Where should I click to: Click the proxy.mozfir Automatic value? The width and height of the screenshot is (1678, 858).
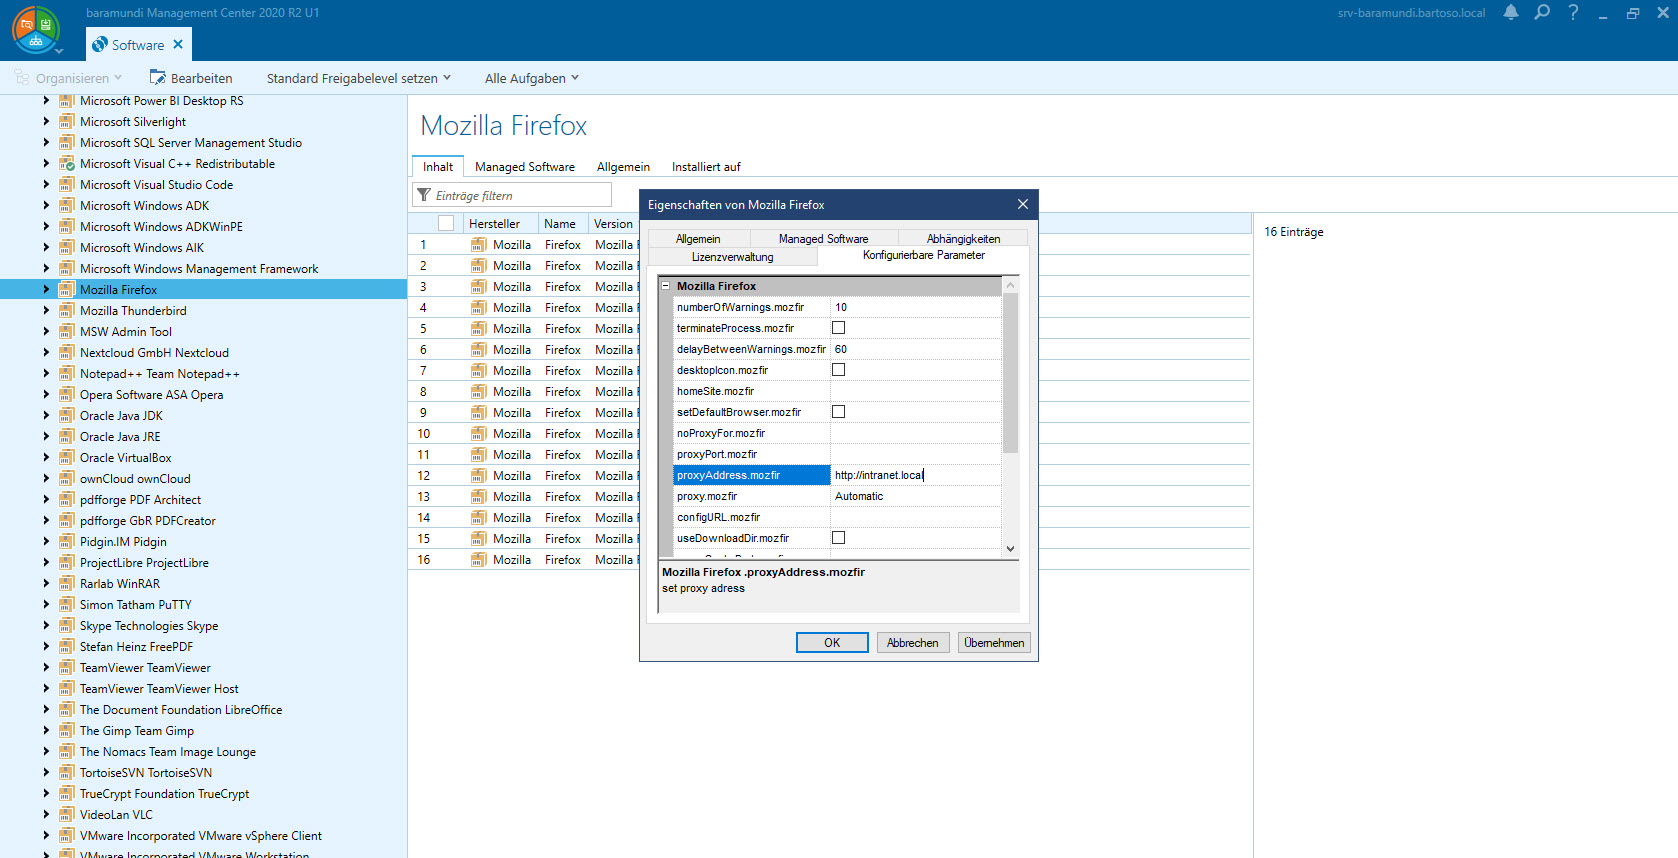point(915,496)
